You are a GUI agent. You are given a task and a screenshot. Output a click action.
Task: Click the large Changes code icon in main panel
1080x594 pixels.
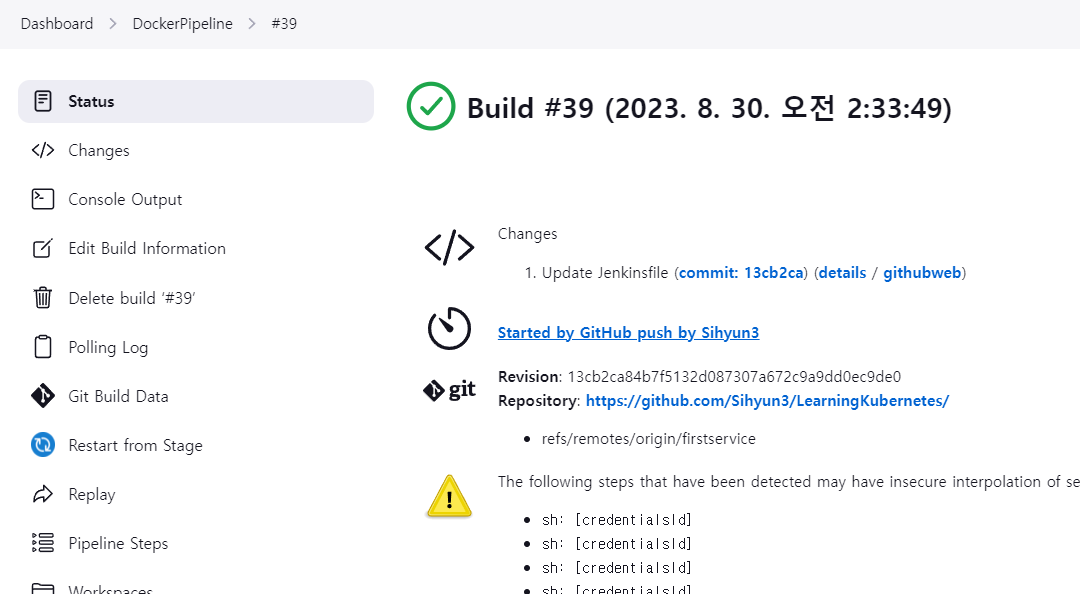click(449, 247)
